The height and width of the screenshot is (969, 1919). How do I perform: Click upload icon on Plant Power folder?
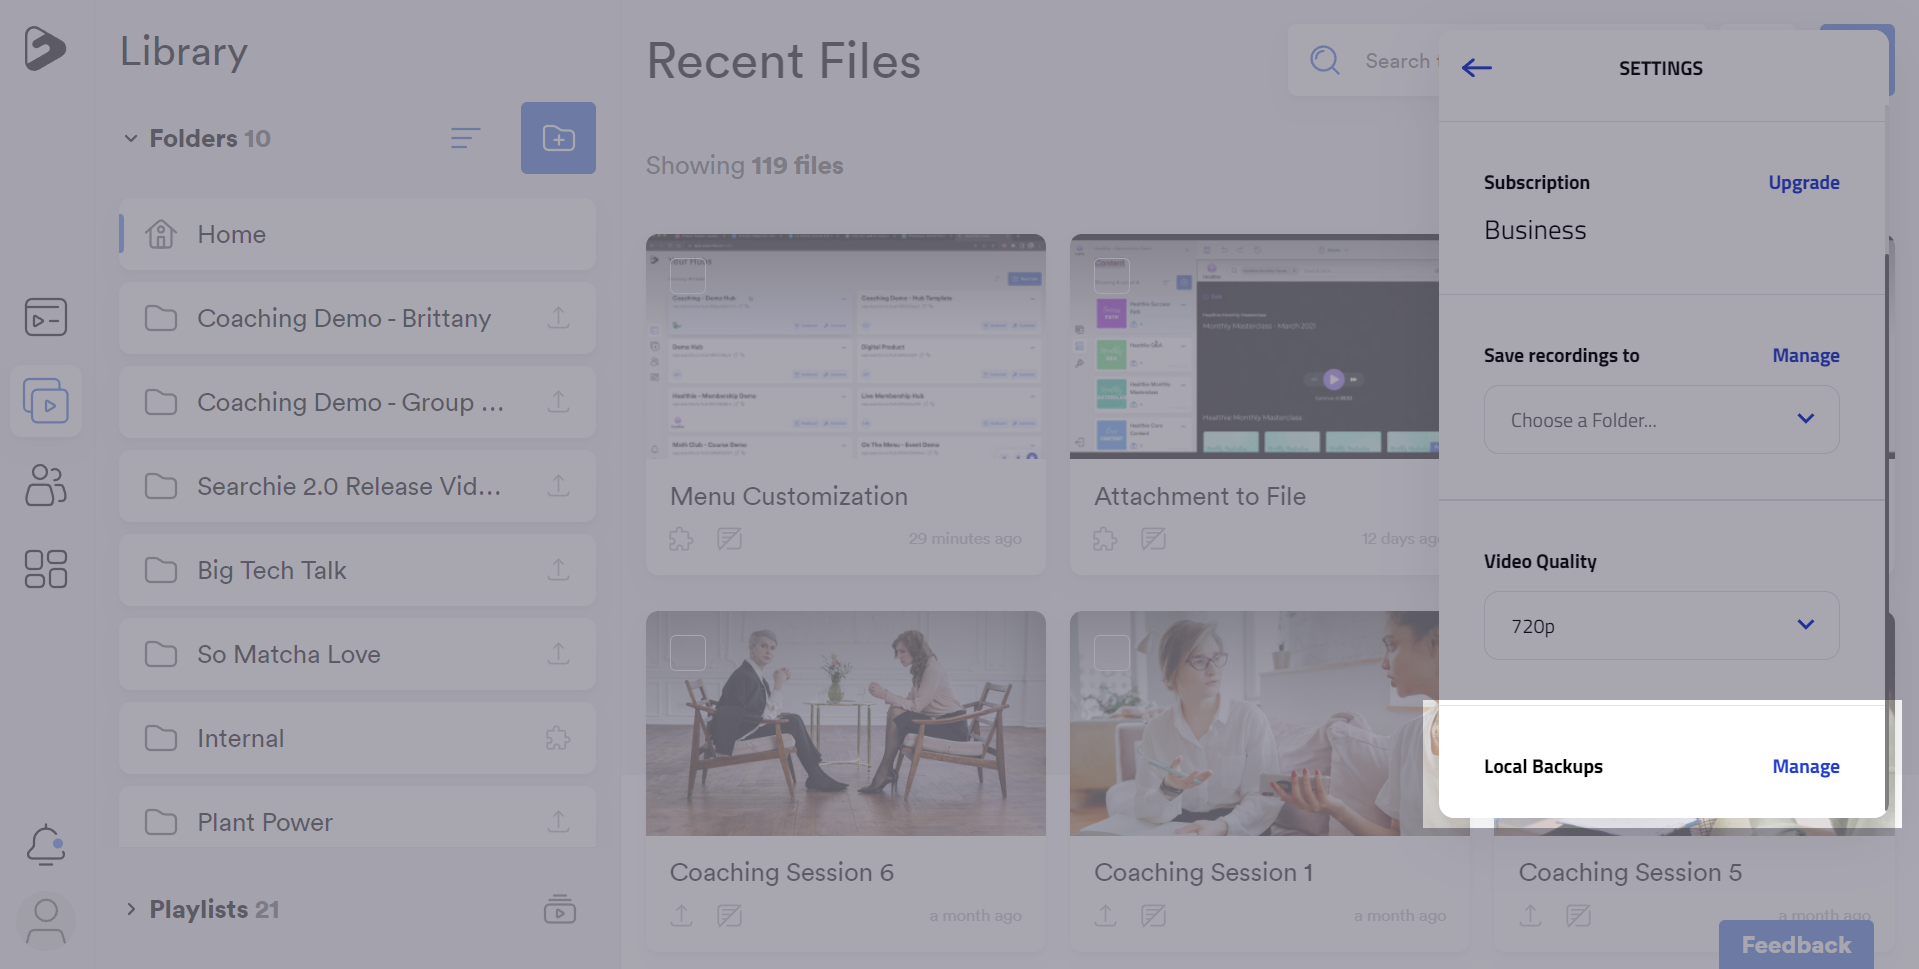point(559,822)
